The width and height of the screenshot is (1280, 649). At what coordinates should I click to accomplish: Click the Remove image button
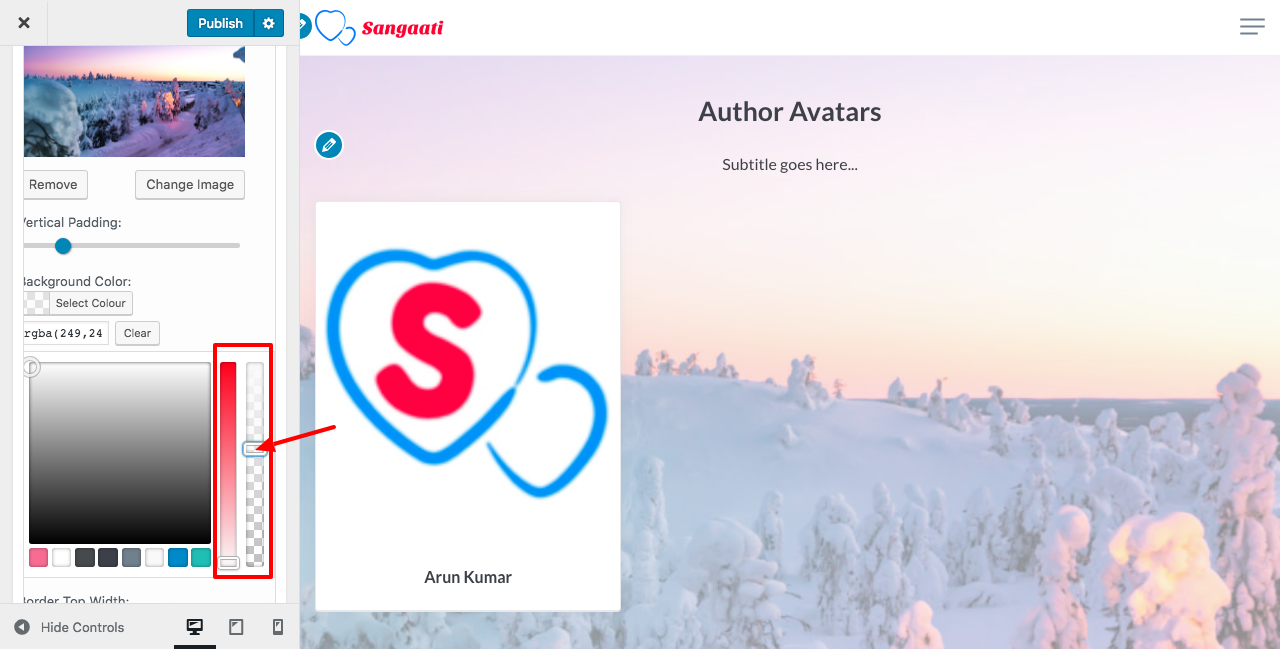coord(54,184)
